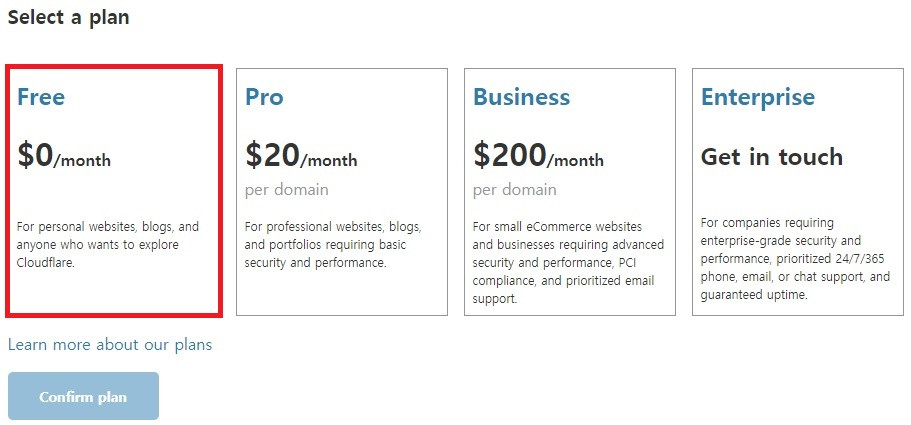This screenshot has width=911, height=425.
Task: Click the Get in touch text
Action: click(x=771, y=157)
